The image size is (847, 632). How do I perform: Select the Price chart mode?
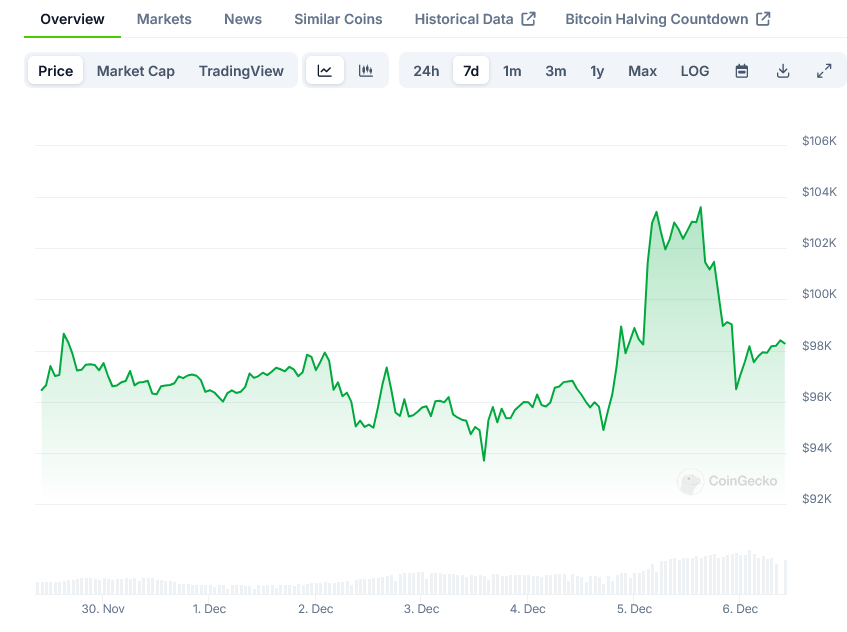[x=56, y=71]
